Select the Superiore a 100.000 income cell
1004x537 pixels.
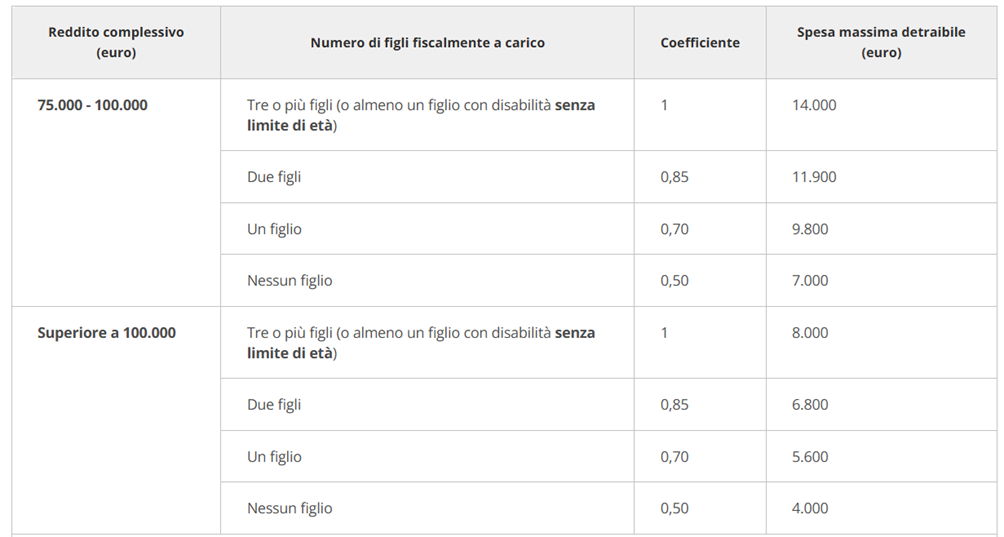[106, 333]
